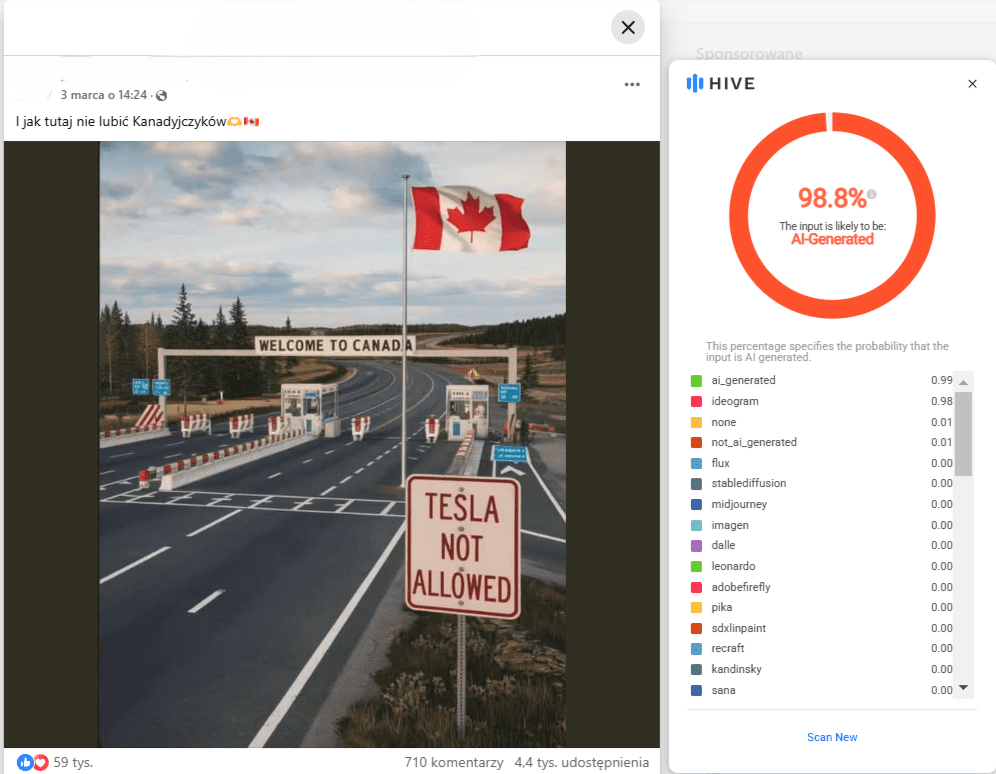
Task: Click the ai_generated green color swatch
Action: coord(696,380)
